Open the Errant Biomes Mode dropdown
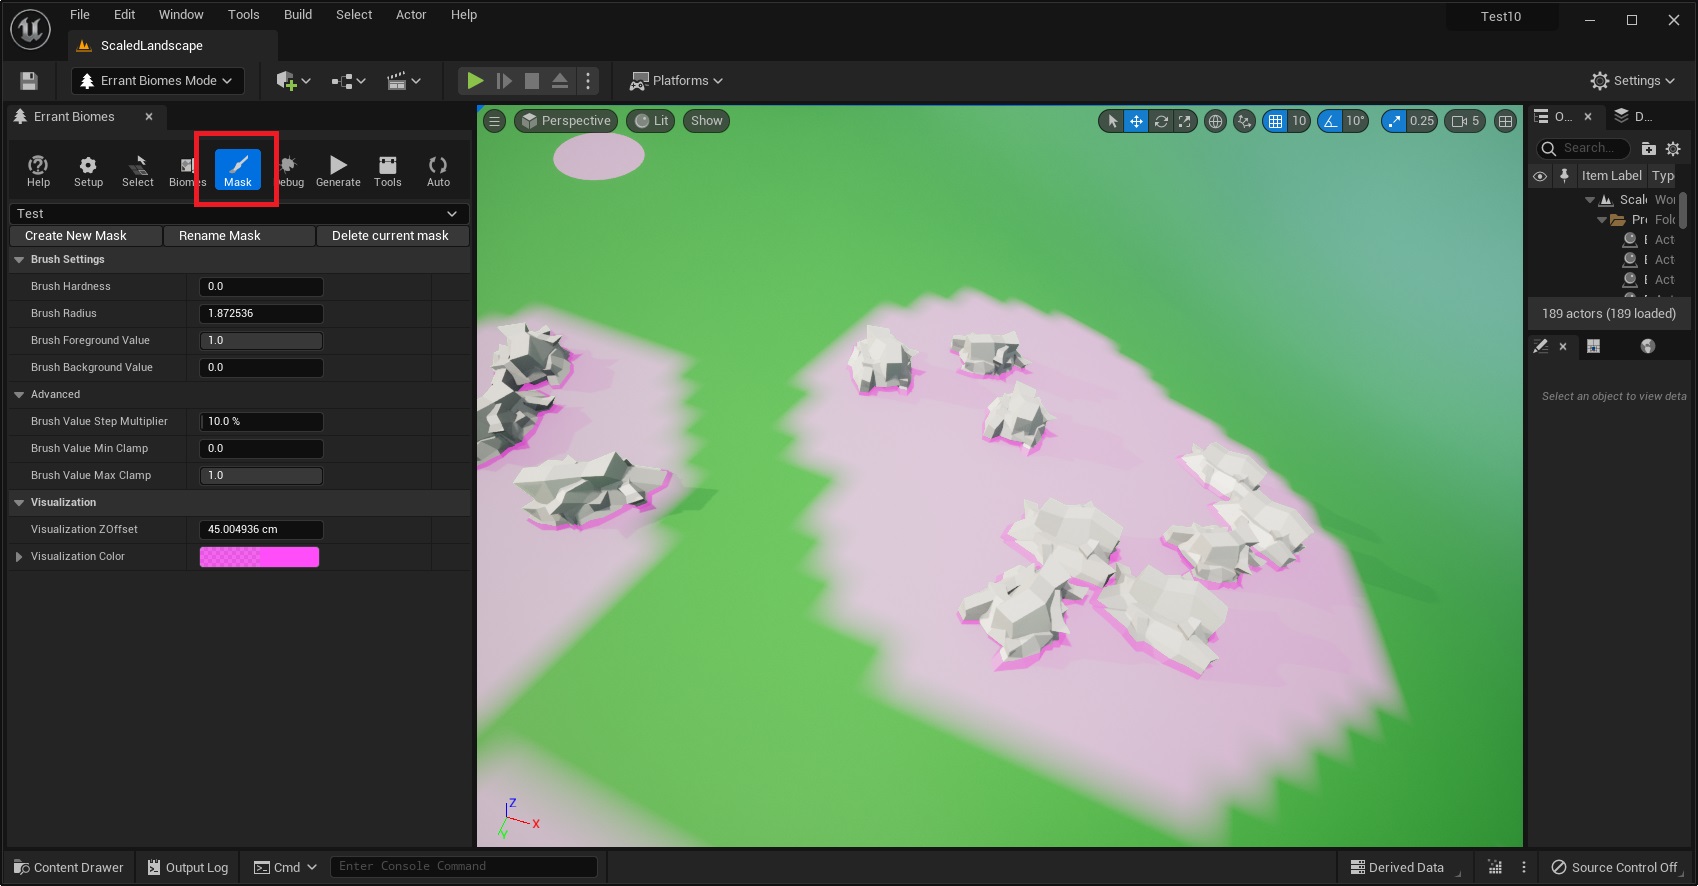The height and width of the screenshot is (886, 1698). [158, 81]
